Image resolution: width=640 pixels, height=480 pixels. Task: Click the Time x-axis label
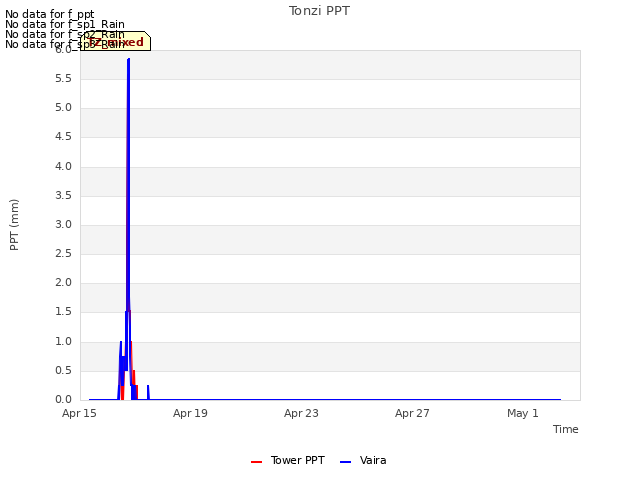point(565,429)
